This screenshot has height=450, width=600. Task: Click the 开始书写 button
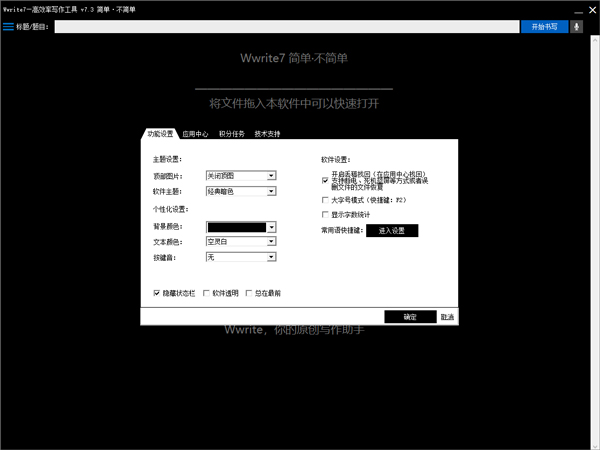click(544, 27)
